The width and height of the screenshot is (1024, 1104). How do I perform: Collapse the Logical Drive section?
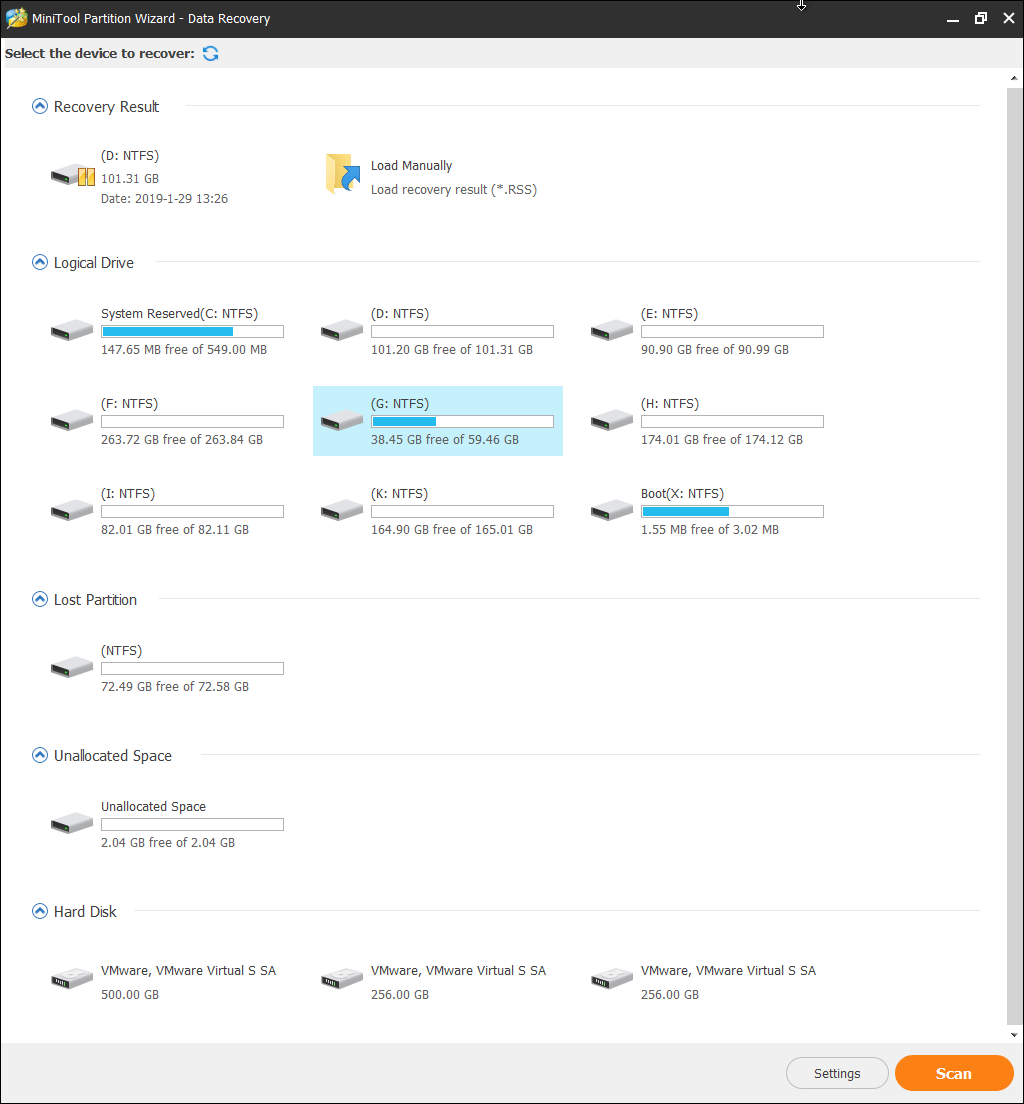40,263
